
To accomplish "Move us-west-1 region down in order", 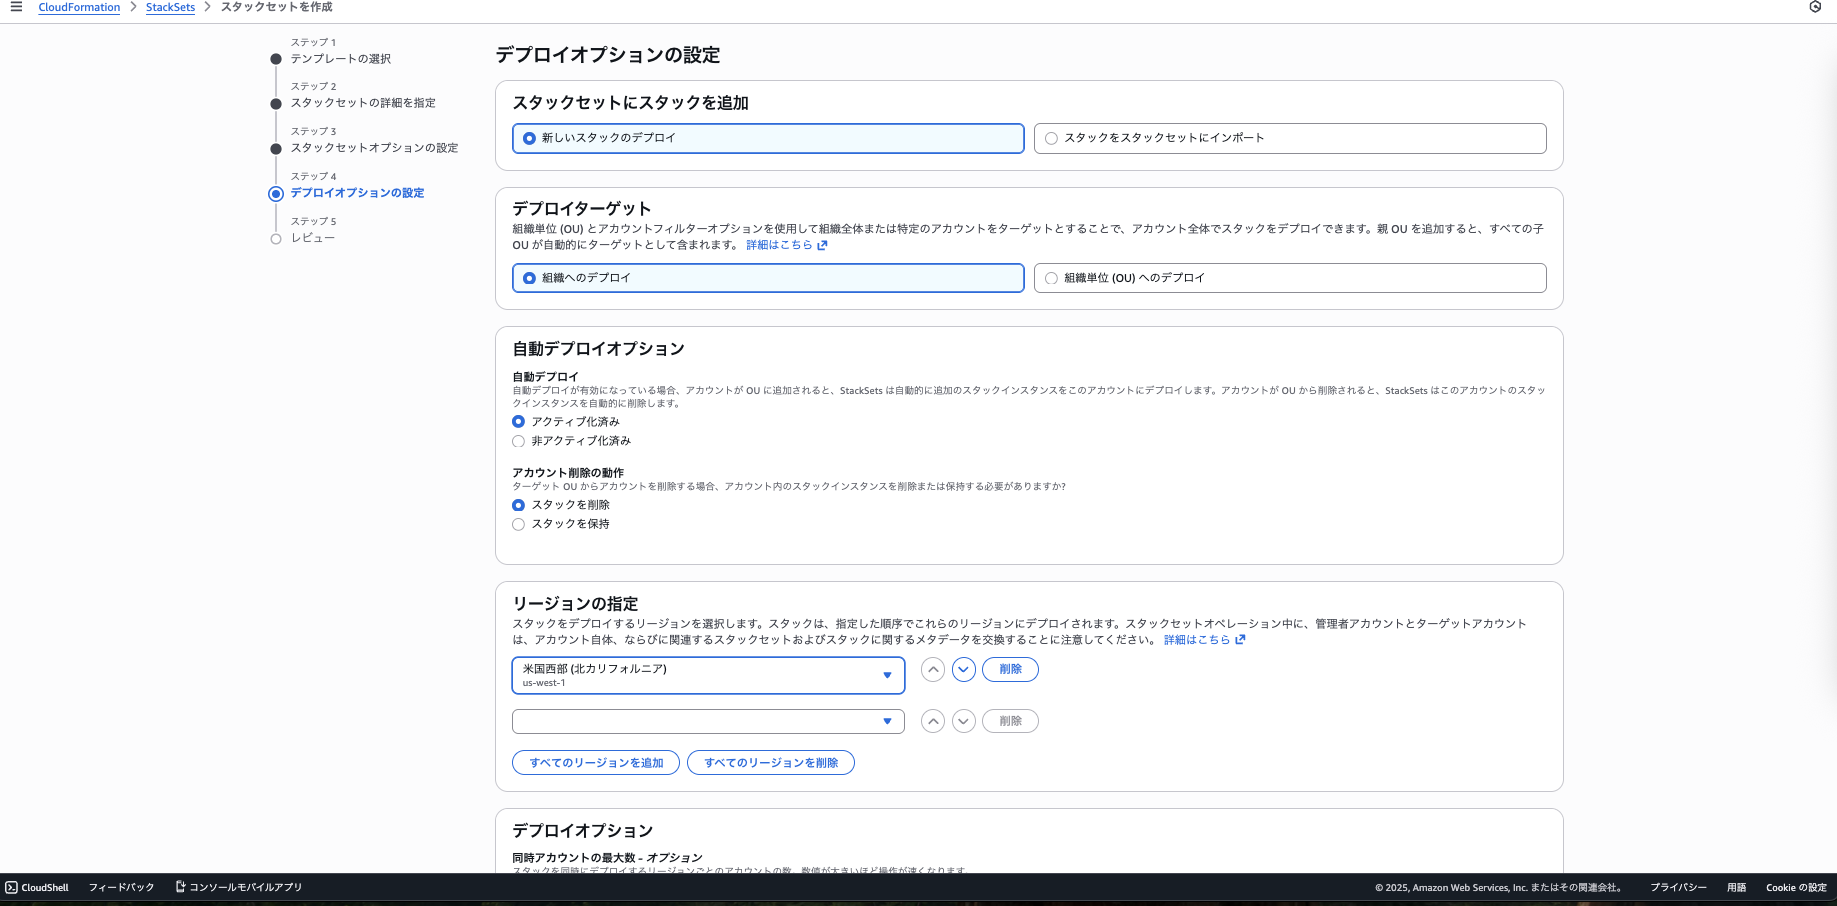I will coord(964,670).
